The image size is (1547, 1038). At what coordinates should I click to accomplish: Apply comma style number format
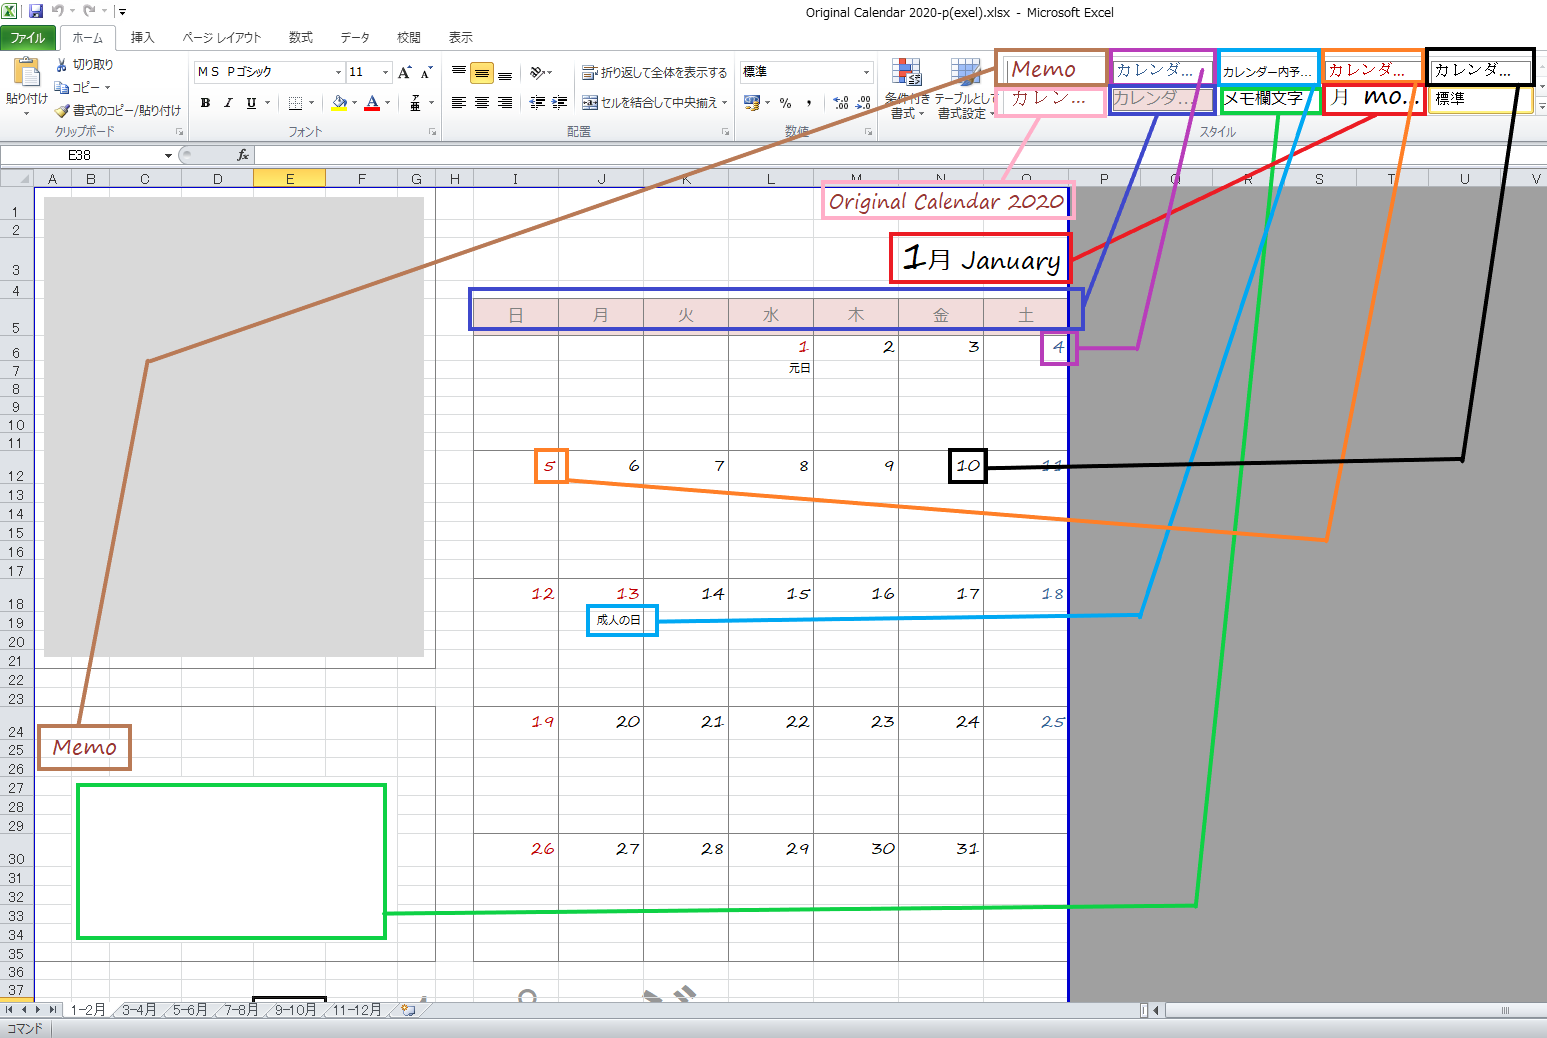pos(808,103)
